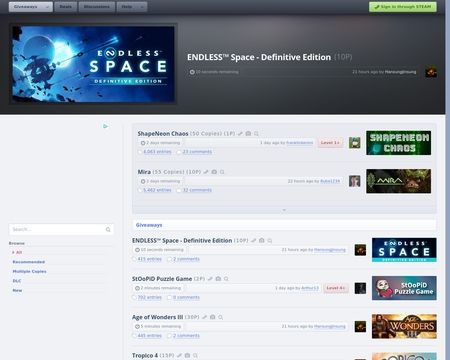450x360 pixels.
Task: Click the AdChoices triangle icon in sidebar
Action: [x=105, y=126]
